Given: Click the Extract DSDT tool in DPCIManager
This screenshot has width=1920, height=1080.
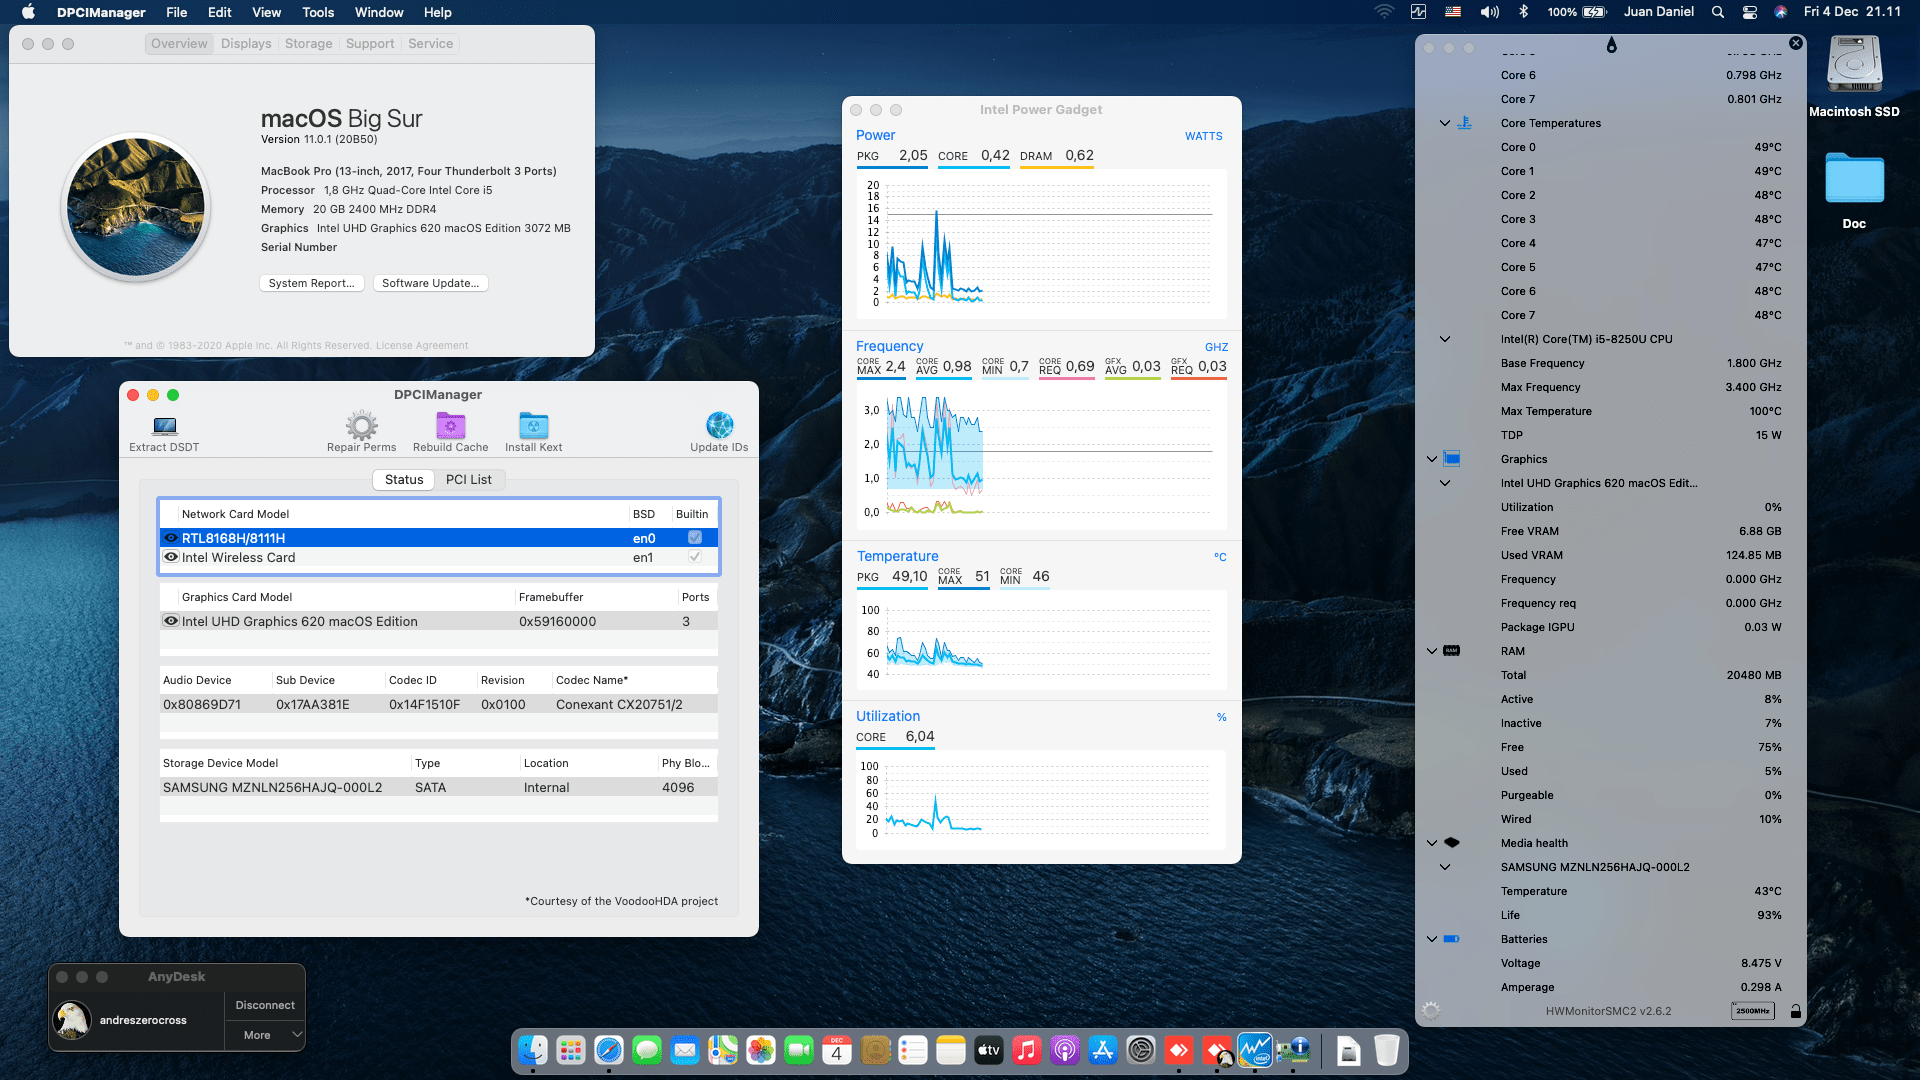Looking at the screenshot, I should [x=163, y=430].
